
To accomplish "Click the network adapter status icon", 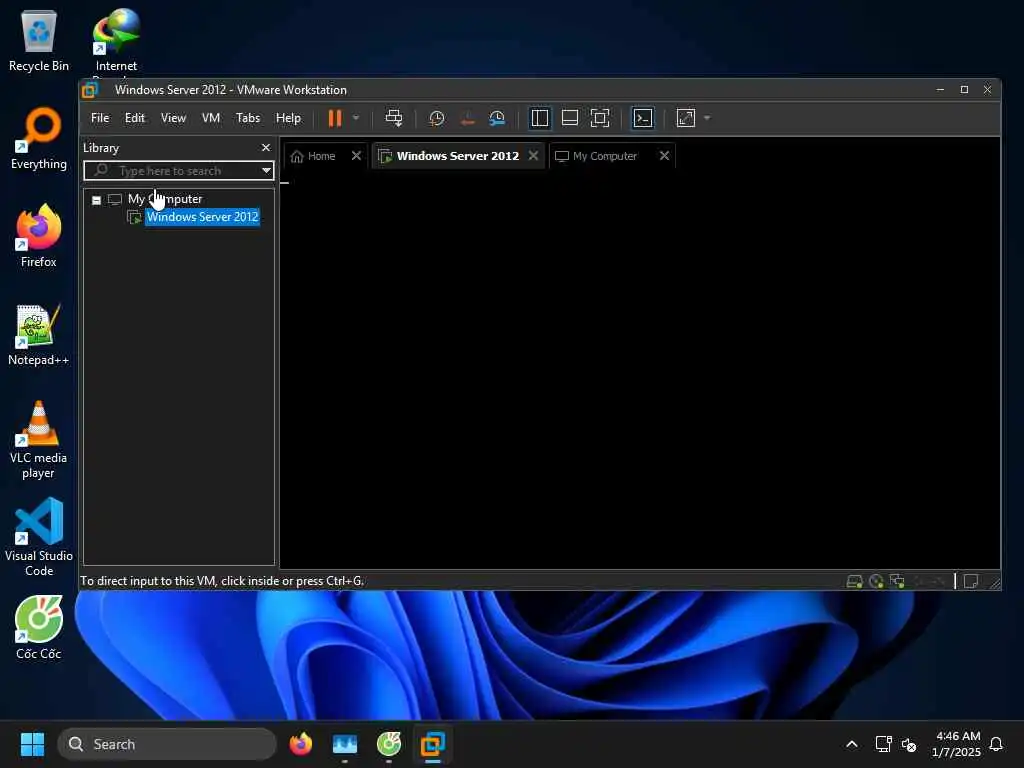I will point(897,581).
